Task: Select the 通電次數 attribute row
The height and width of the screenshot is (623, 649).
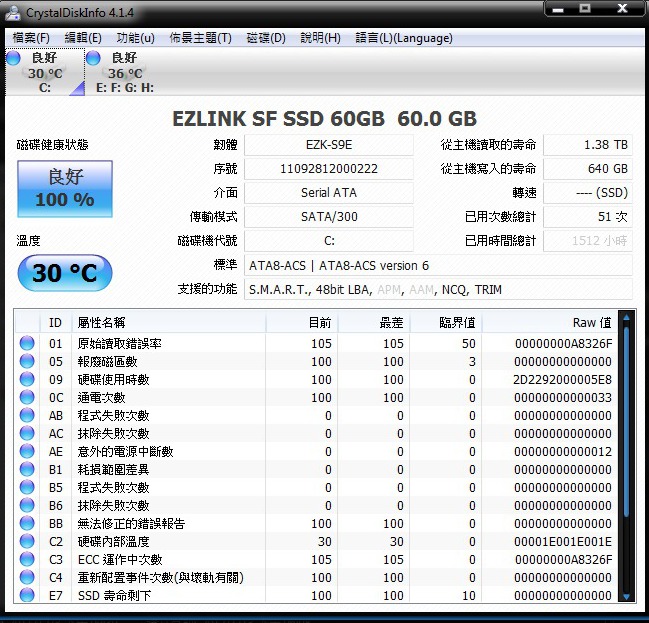Action: [317, 397]
